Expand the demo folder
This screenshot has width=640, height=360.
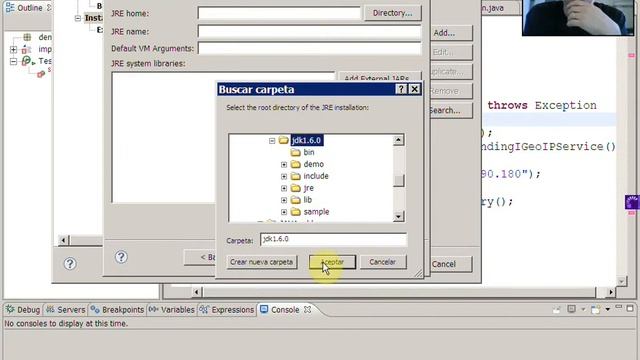tap(284, 164)
